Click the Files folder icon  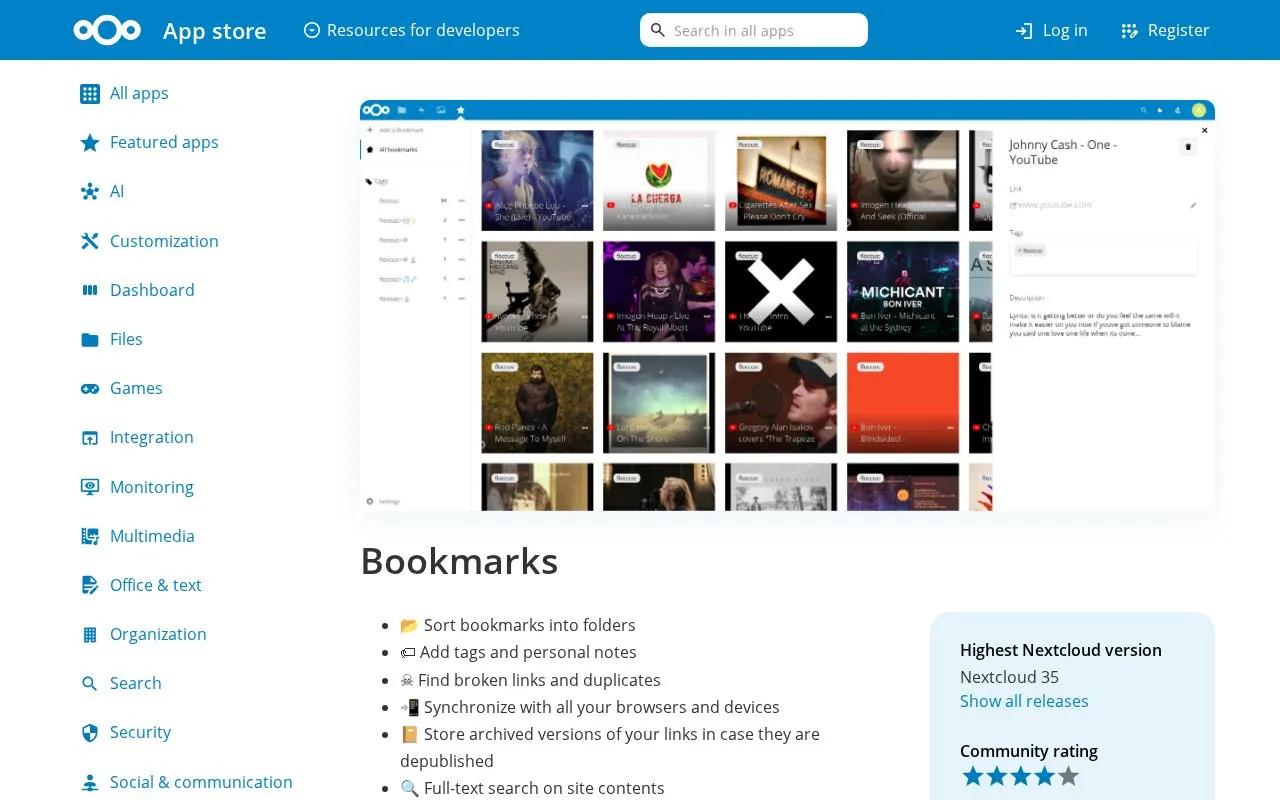pos(90,339)
